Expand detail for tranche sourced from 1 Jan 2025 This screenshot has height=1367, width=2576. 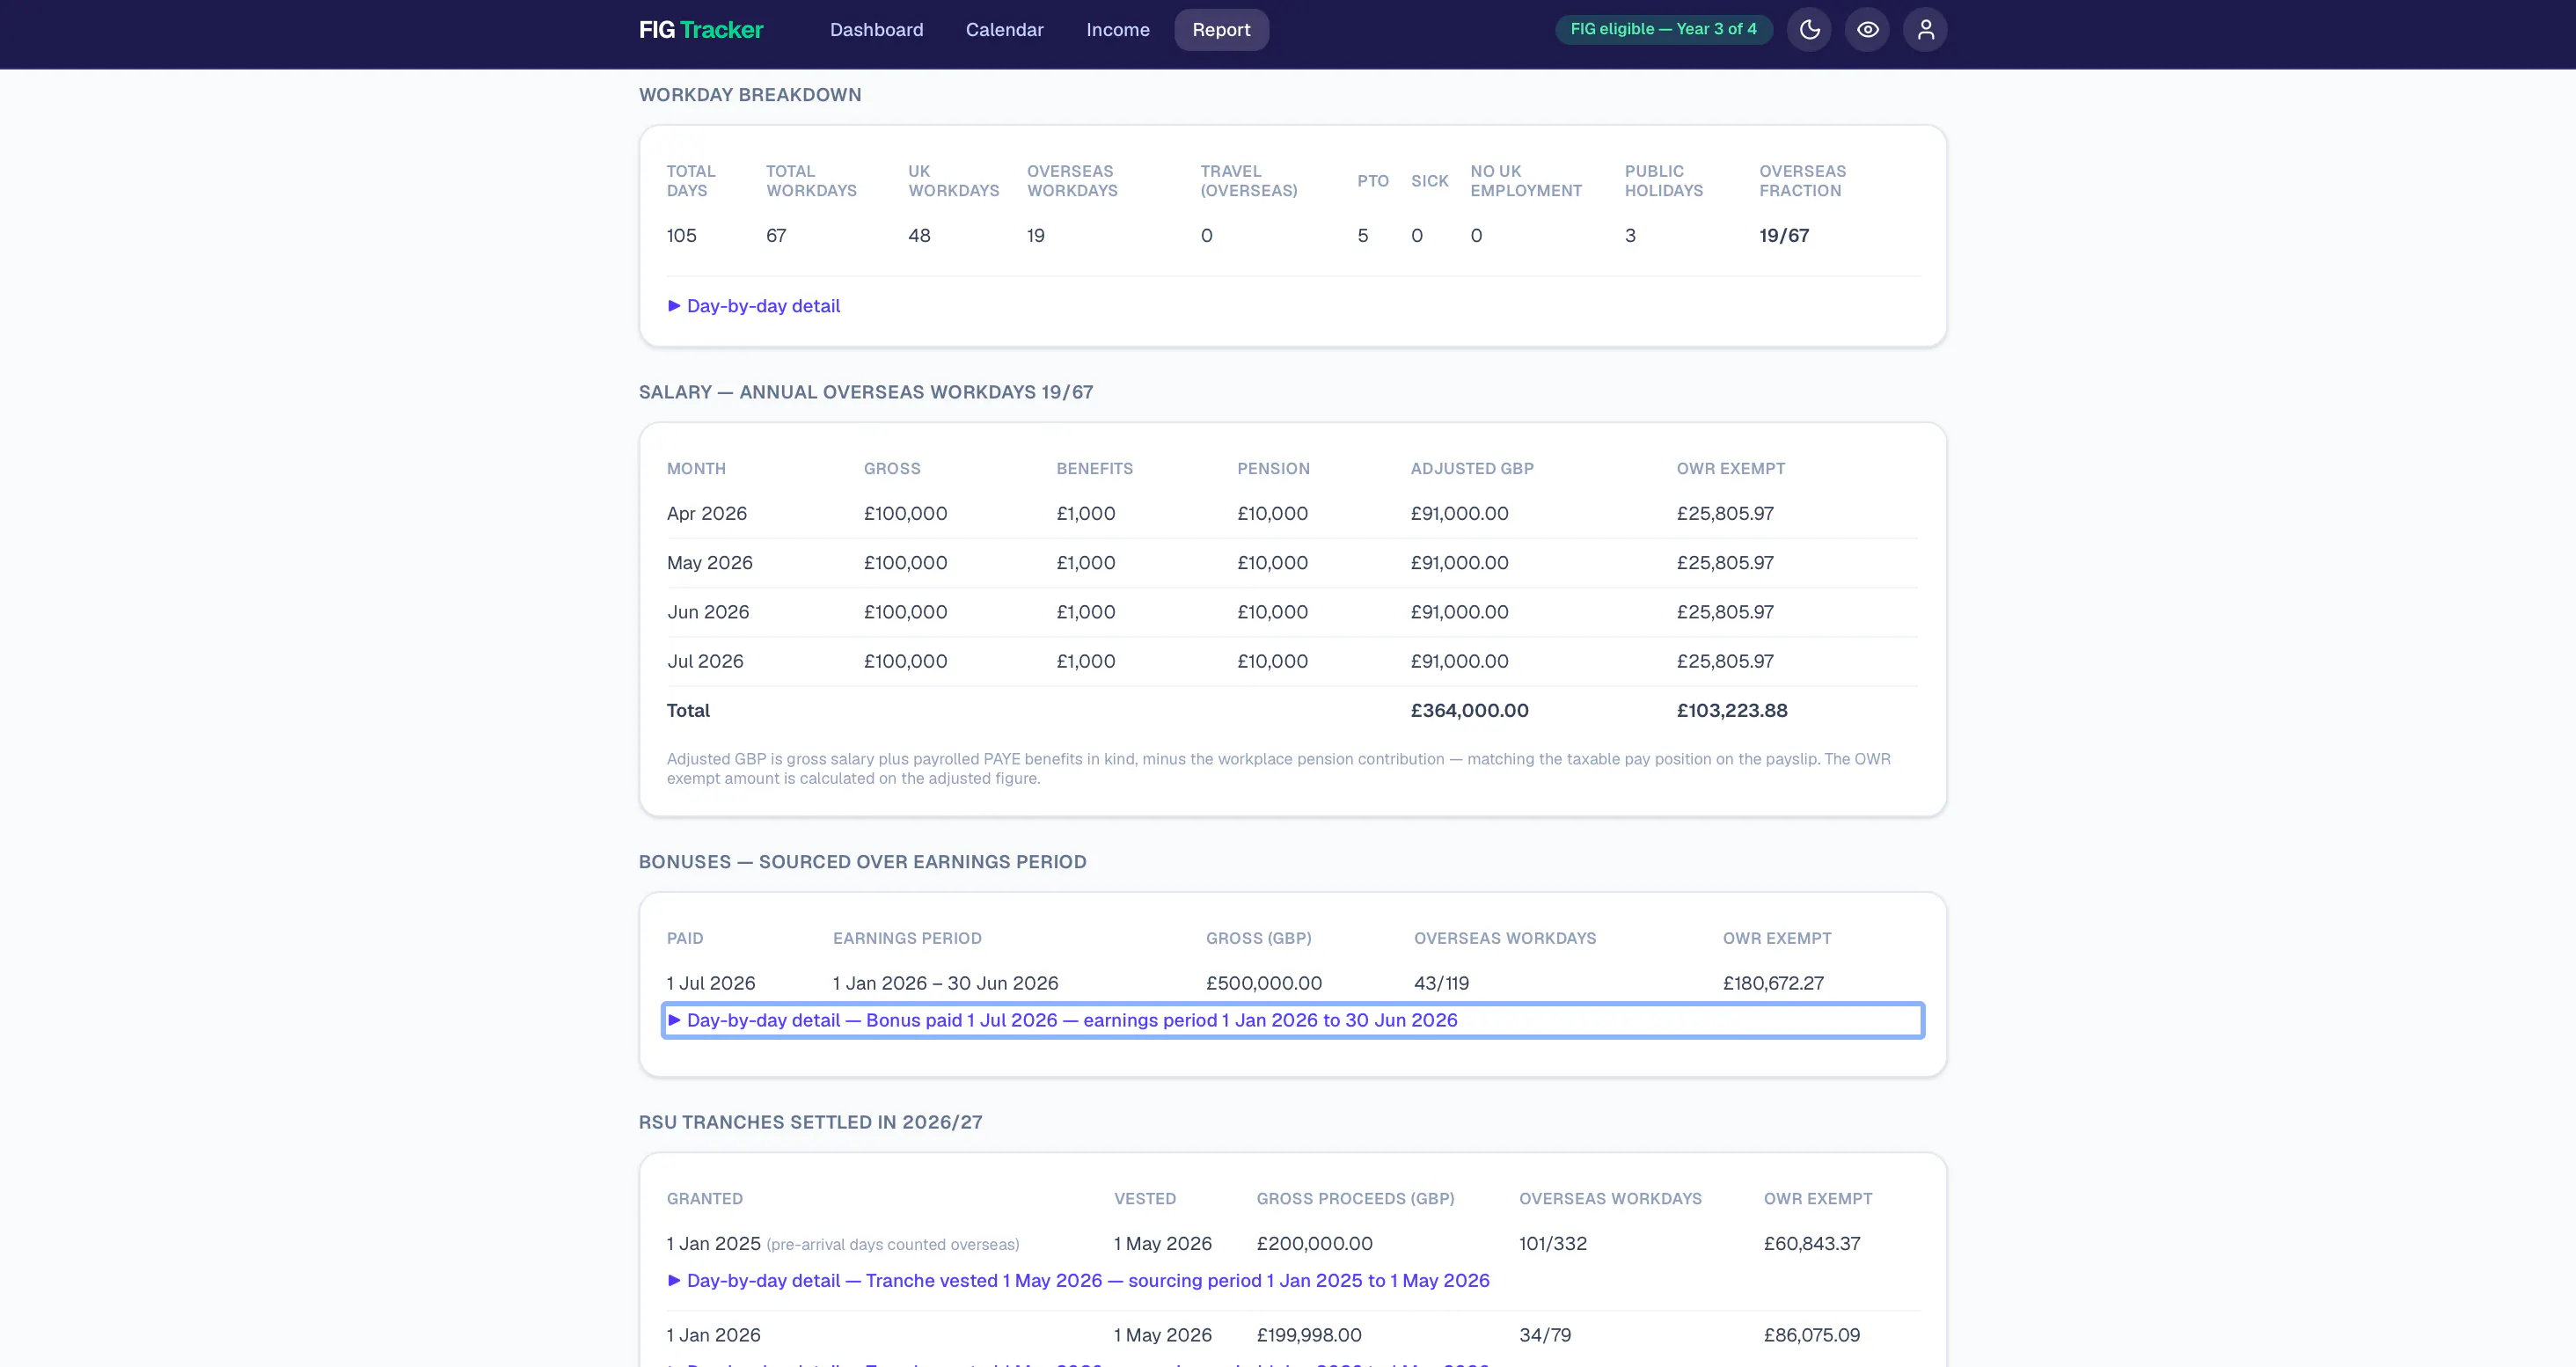click(1078, 1281)
